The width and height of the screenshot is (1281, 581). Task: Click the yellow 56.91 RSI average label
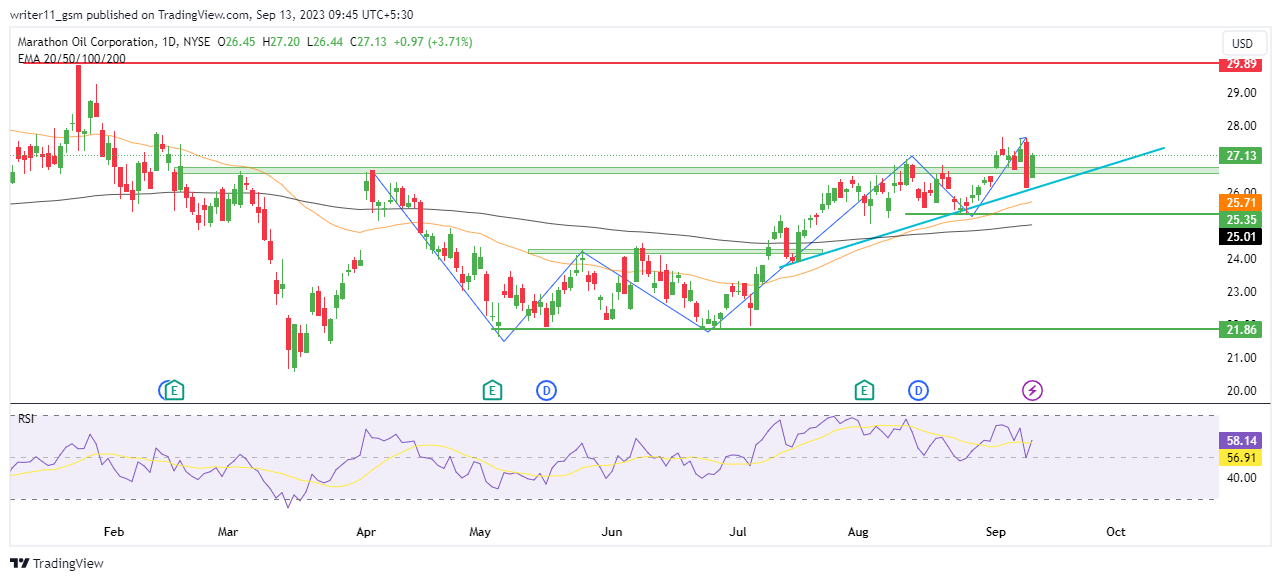pyautogui.click(x=1241, y=457)
